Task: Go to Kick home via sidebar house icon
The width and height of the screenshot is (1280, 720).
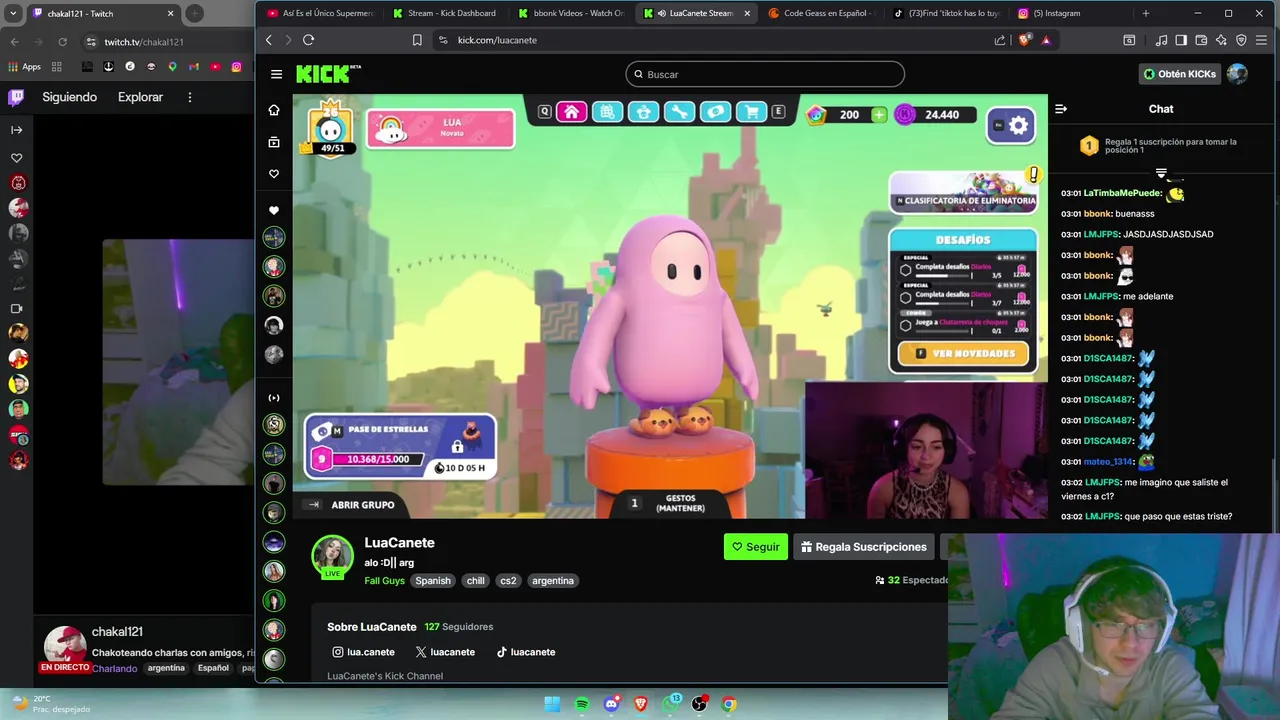Action: (x=274, y=110)
